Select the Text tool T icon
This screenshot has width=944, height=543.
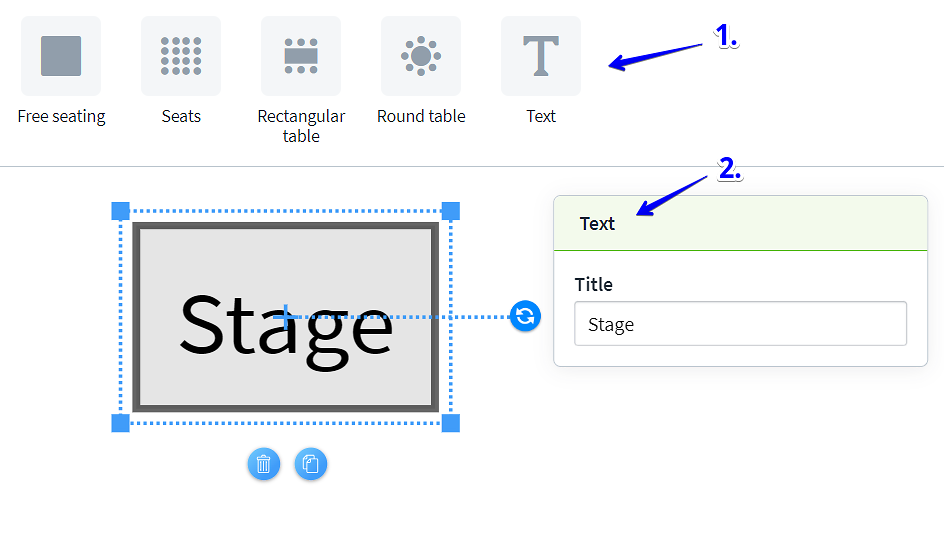click(x=541, y=56)
